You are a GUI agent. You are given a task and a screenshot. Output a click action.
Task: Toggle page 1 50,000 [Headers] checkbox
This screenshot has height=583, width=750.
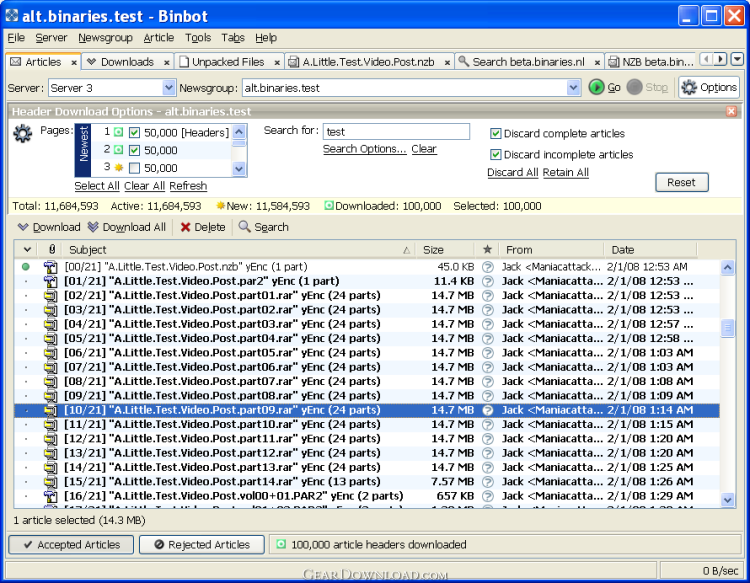point(134,132)
